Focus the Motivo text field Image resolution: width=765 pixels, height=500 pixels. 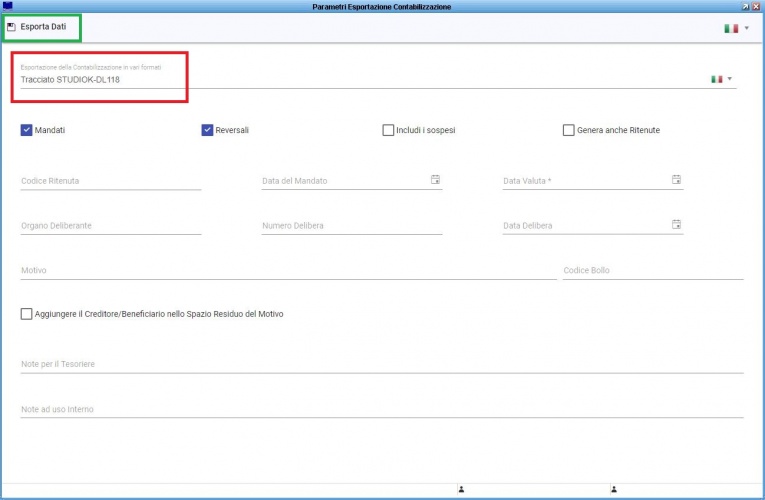288,270
